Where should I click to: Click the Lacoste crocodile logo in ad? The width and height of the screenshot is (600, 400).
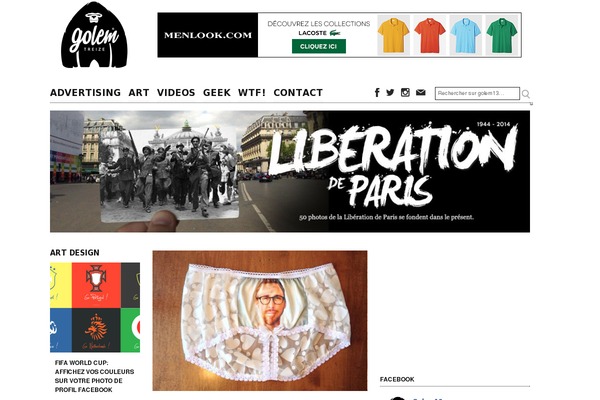[335, 33]
